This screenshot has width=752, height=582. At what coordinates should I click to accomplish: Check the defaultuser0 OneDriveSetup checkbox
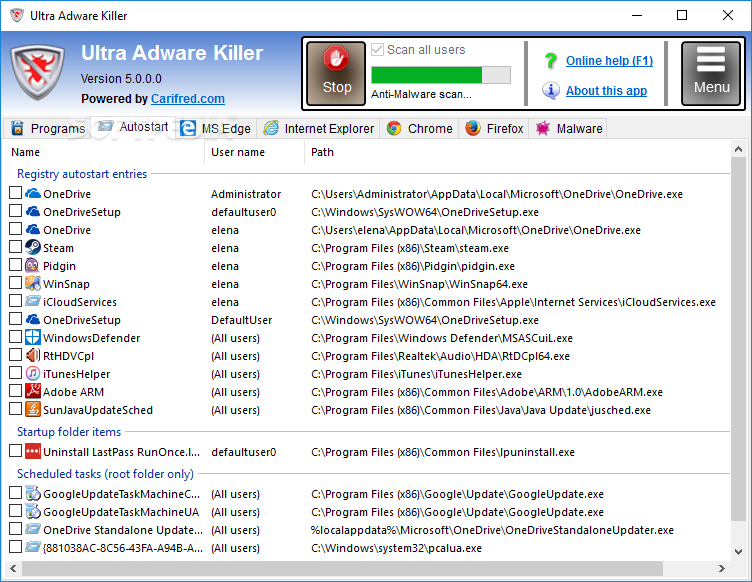pos(15,211)
